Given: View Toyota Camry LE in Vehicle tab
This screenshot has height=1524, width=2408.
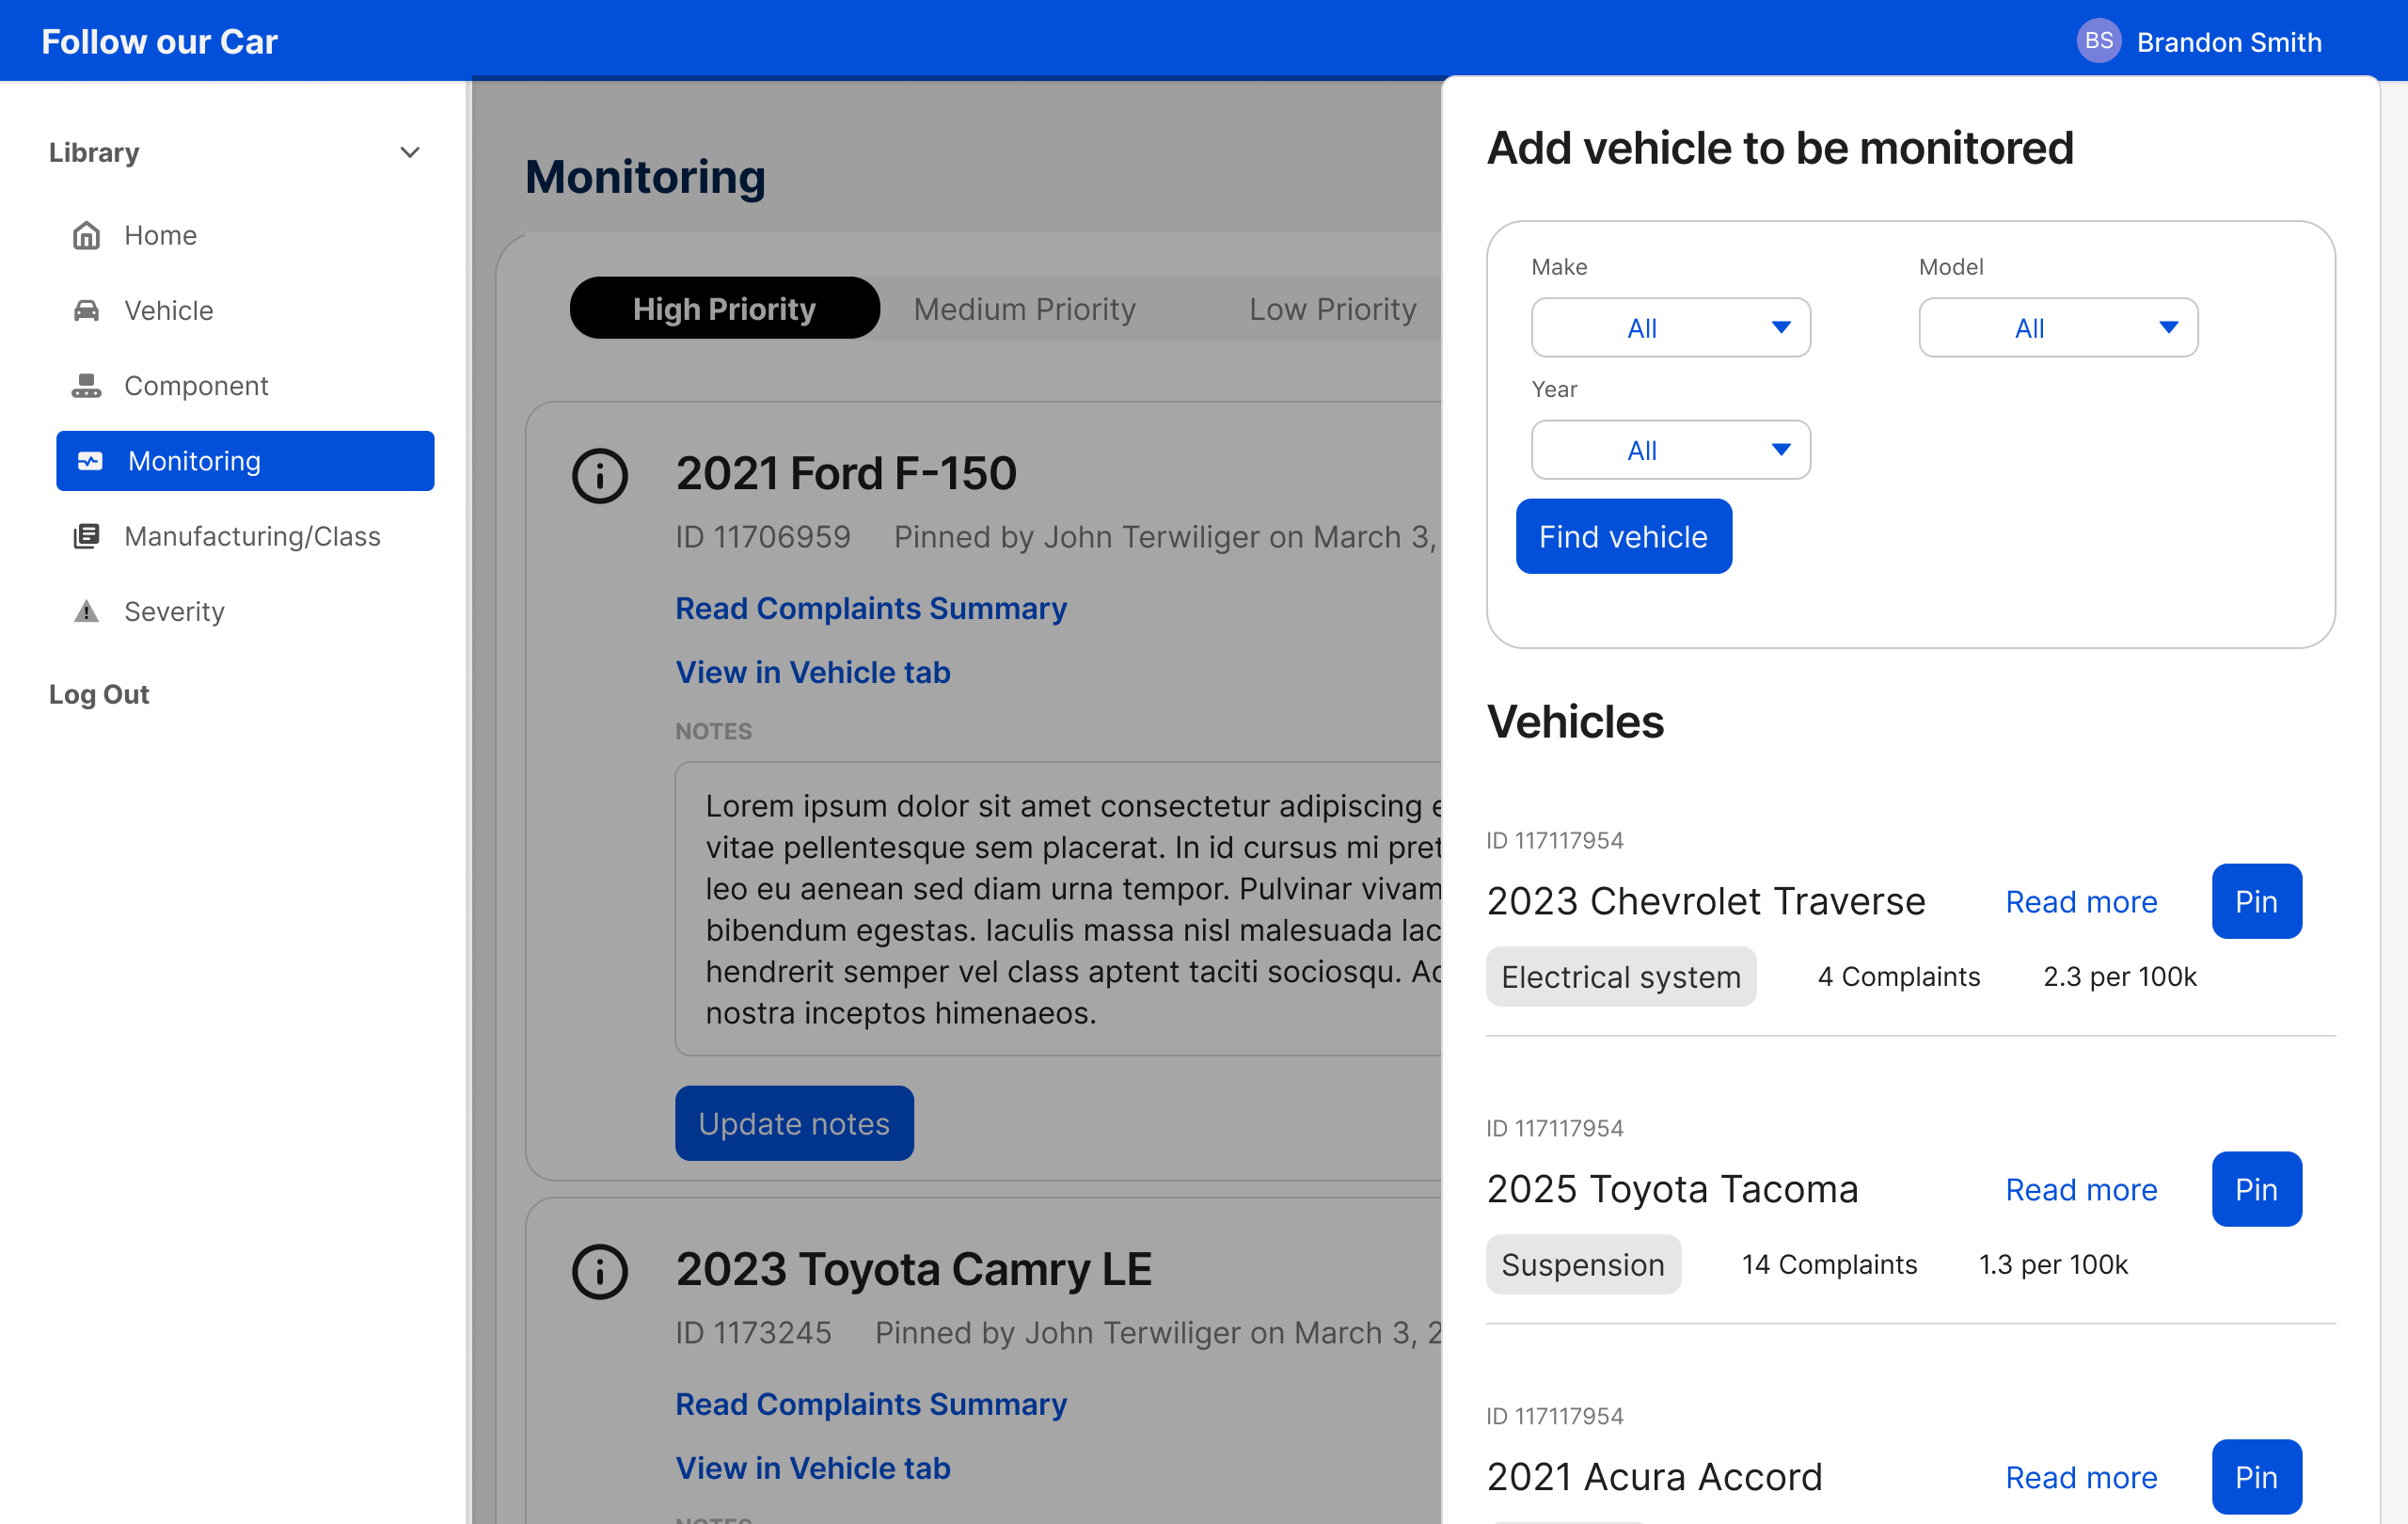Looking at the screenshot, I should click(813, 1468).
